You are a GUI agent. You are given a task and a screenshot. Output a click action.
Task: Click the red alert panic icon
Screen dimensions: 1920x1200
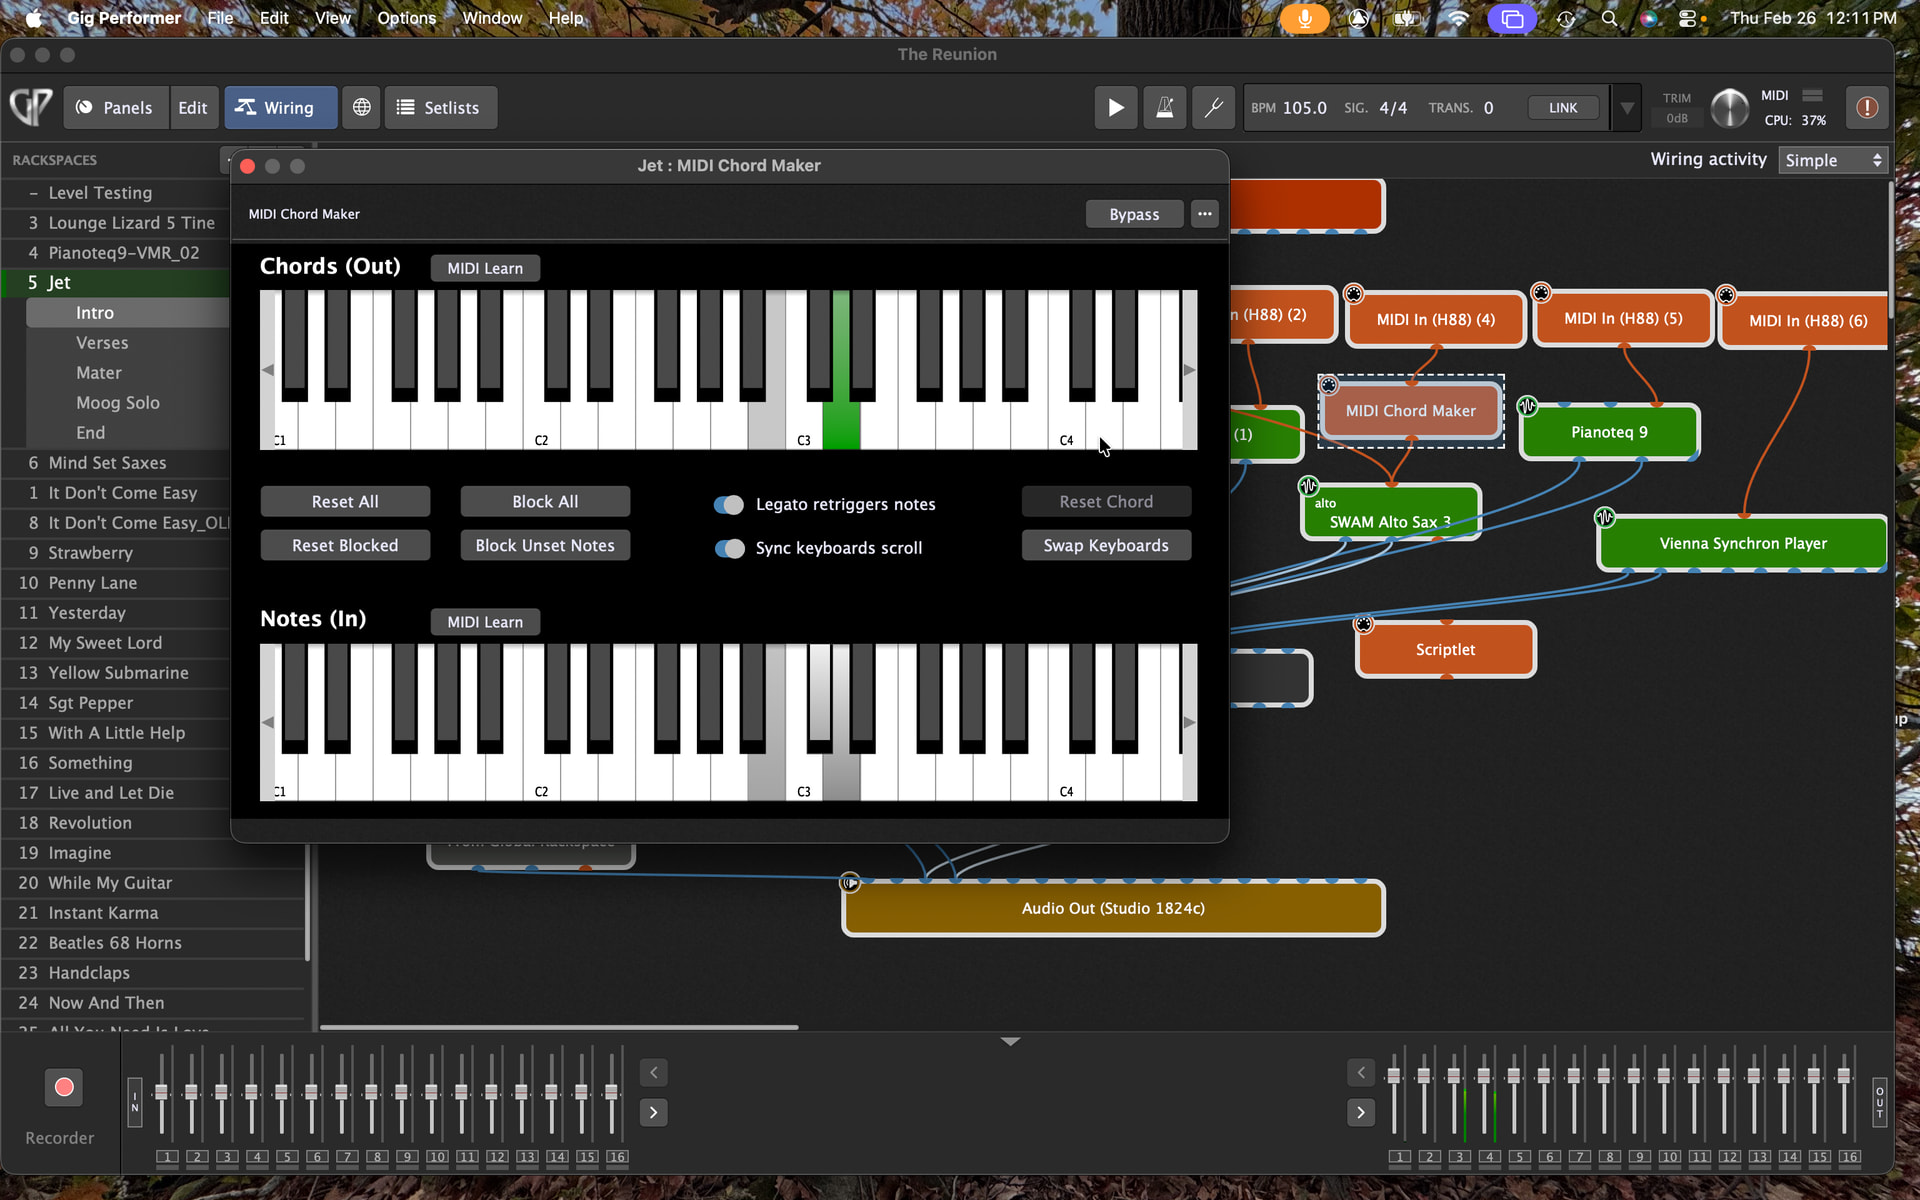coord(1866,108)
